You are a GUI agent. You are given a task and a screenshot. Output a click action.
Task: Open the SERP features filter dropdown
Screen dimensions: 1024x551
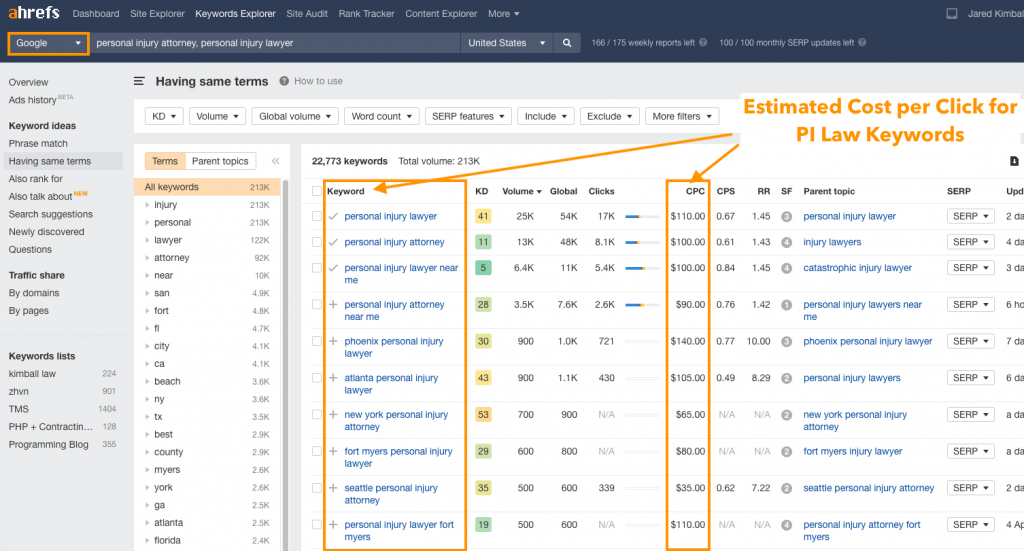[468, 116]
